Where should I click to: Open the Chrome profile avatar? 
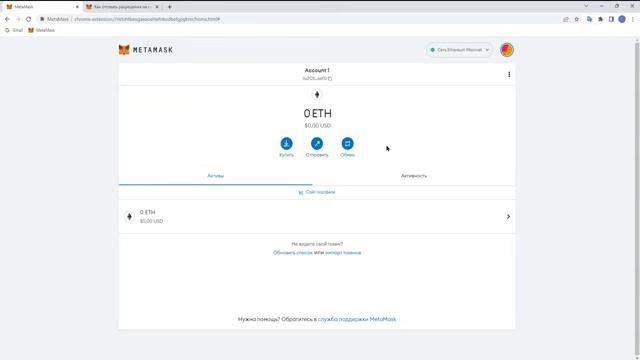pyautogui.click(x=622, y=19)
